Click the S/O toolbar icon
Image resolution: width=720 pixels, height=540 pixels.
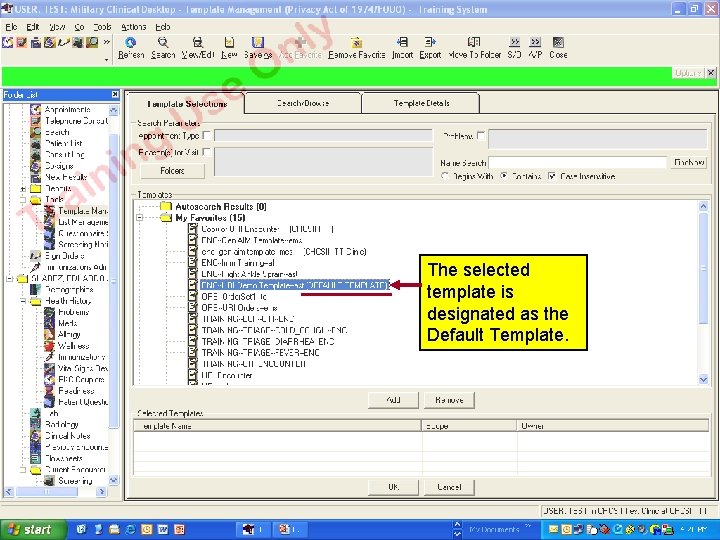tap(514, 48)
